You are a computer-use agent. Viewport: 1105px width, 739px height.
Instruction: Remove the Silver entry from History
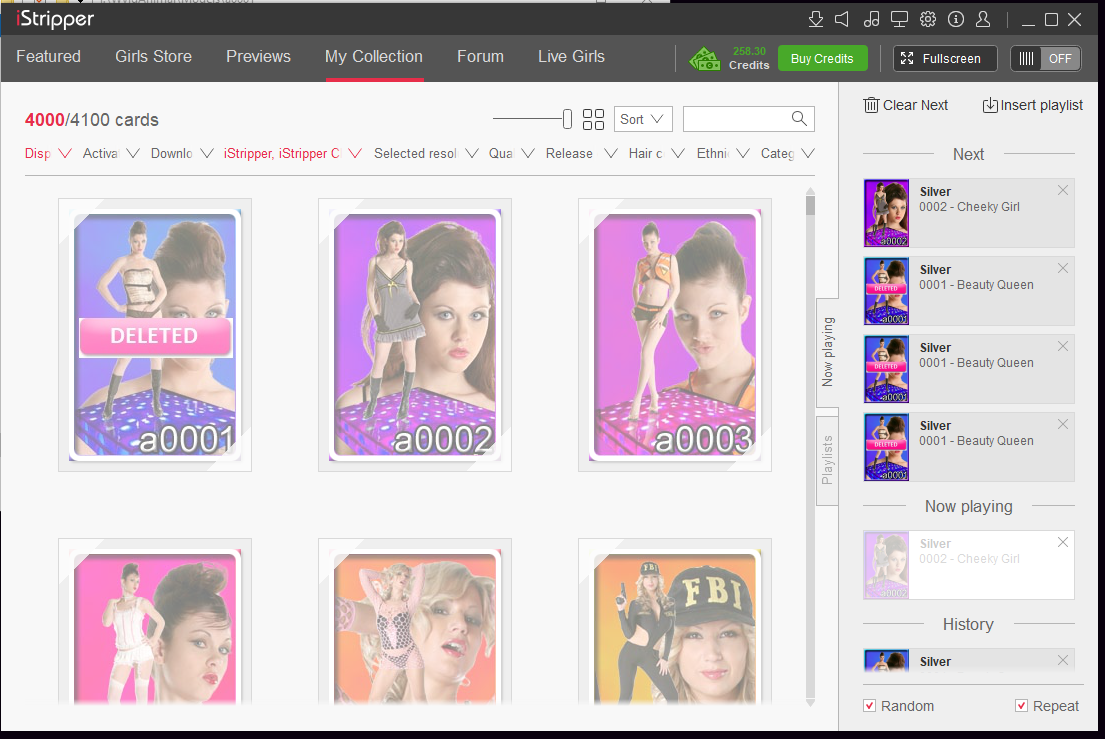click(1063, 660)
